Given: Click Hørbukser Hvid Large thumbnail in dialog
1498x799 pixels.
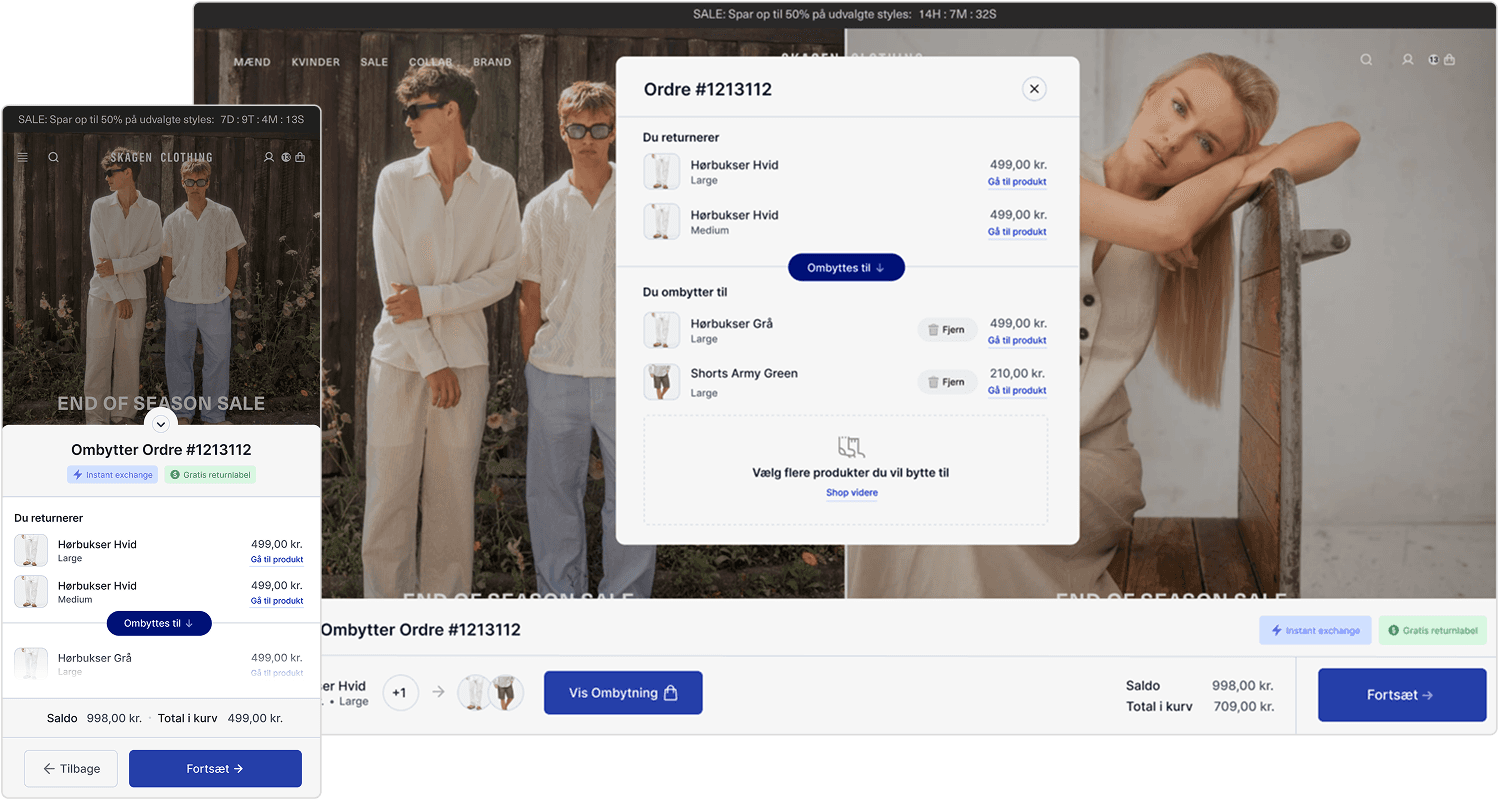Looking at the screenshot, I should [x=661, y=172].
